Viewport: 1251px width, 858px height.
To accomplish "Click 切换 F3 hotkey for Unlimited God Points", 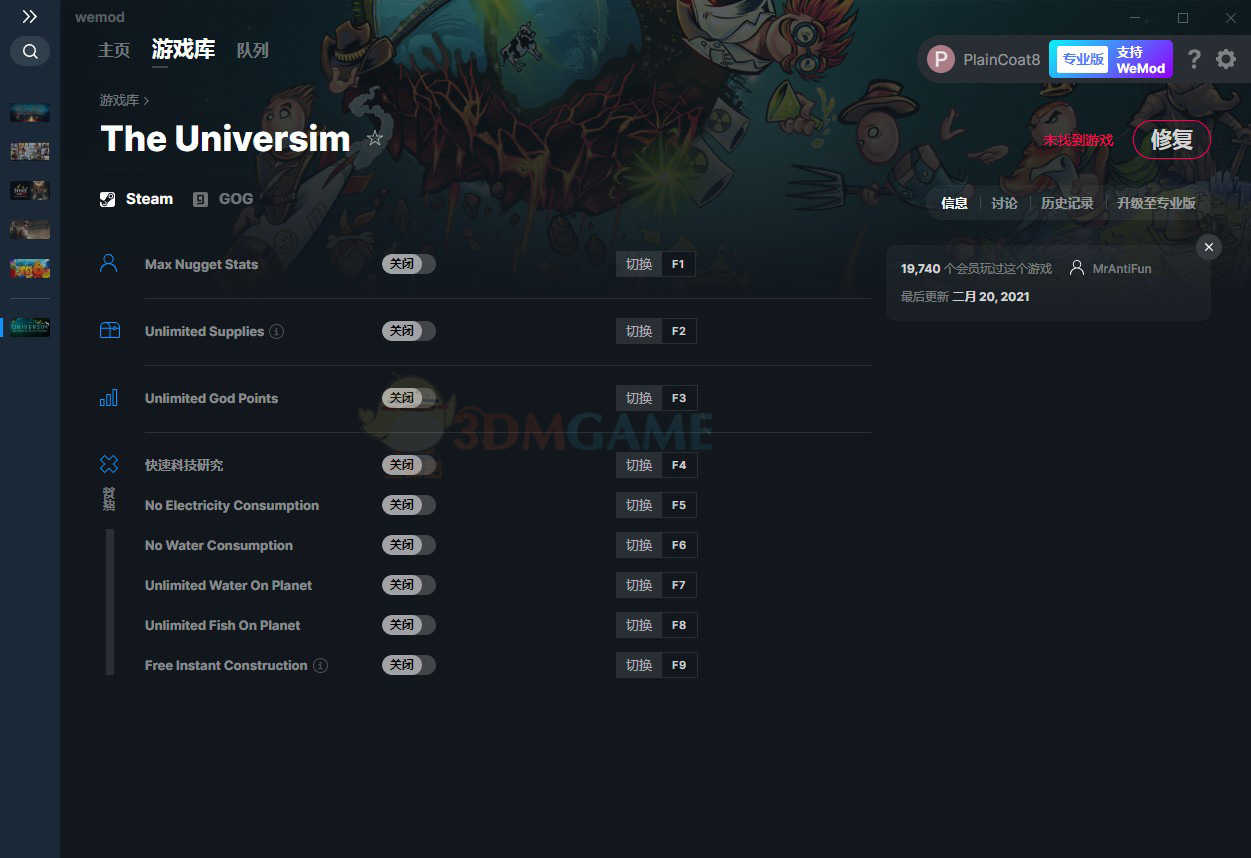I will tap(656, 398).
